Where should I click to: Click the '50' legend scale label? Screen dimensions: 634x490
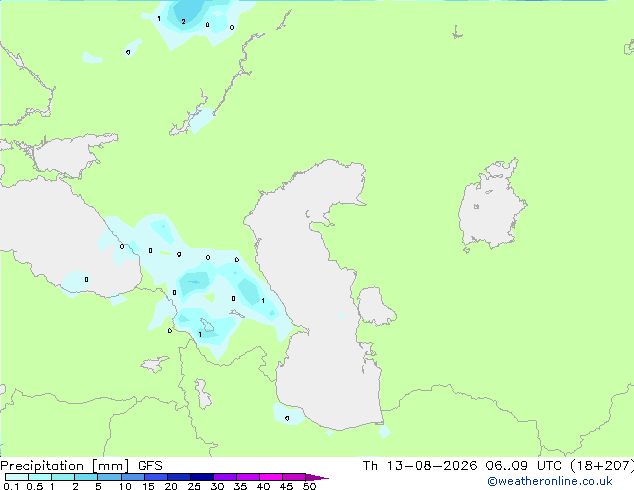pyautogui.click(x=309, y=486)
